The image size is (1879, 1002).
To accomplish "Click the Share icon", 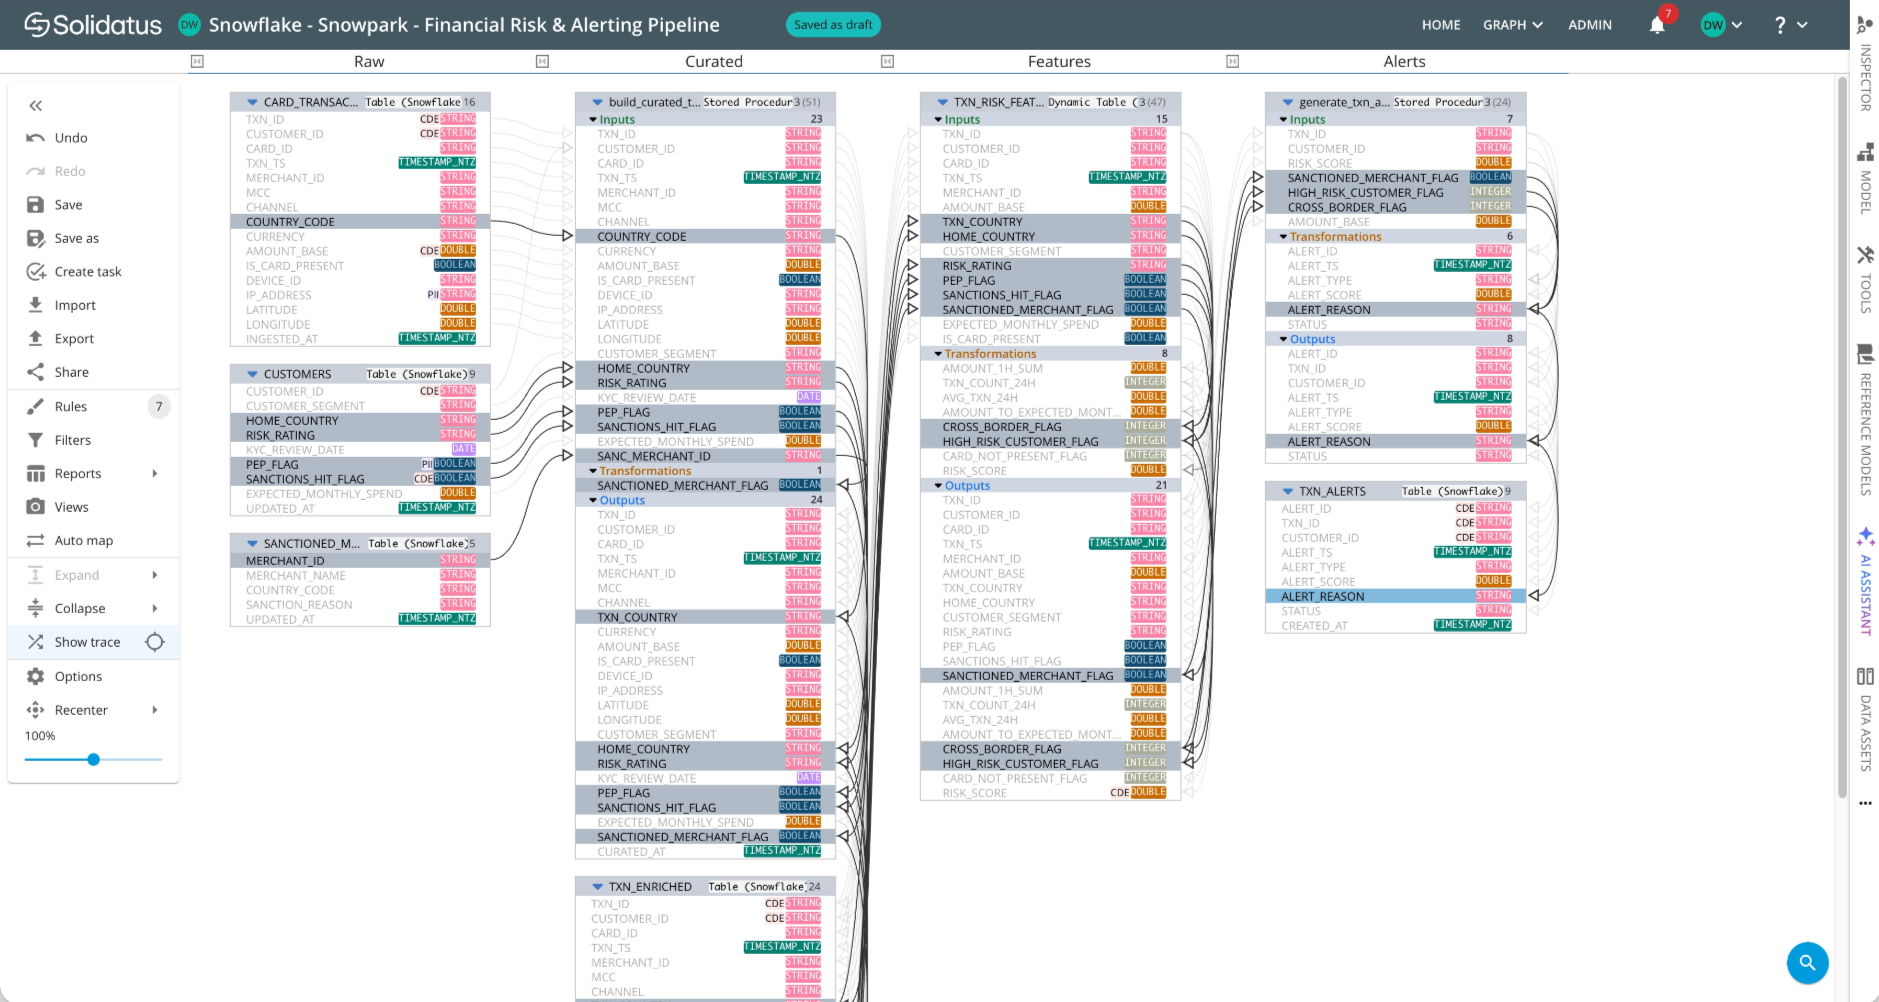I will click(x=35, y=372).
